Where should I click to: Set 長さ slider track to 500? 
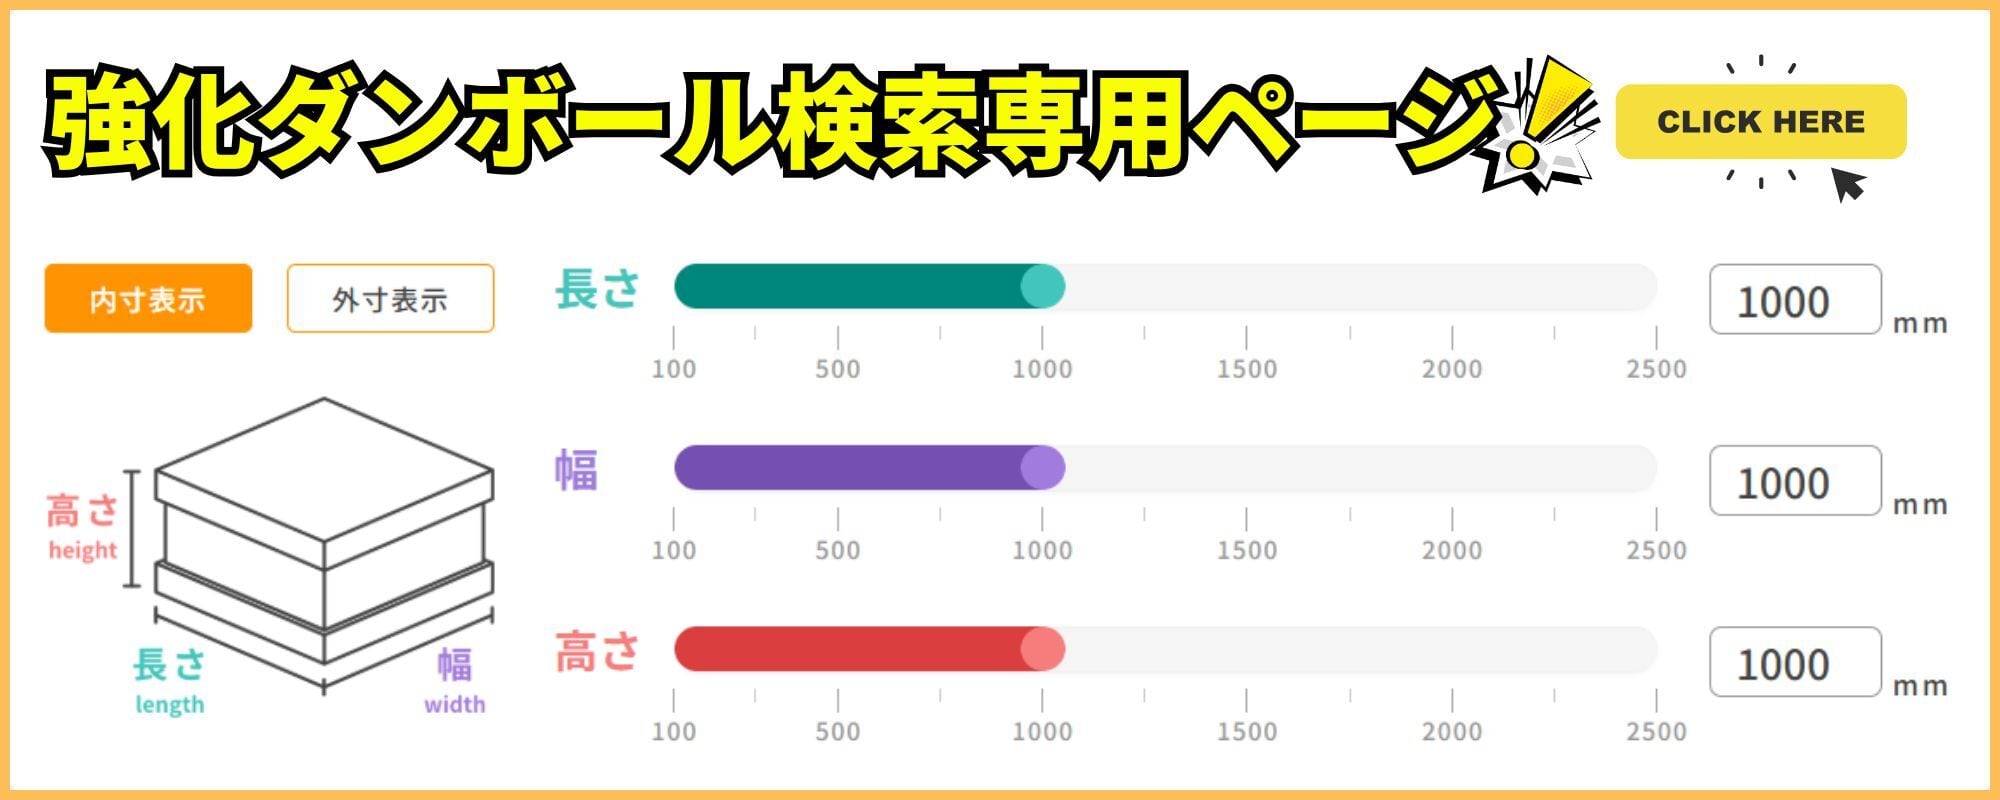(x=838, y=287)
